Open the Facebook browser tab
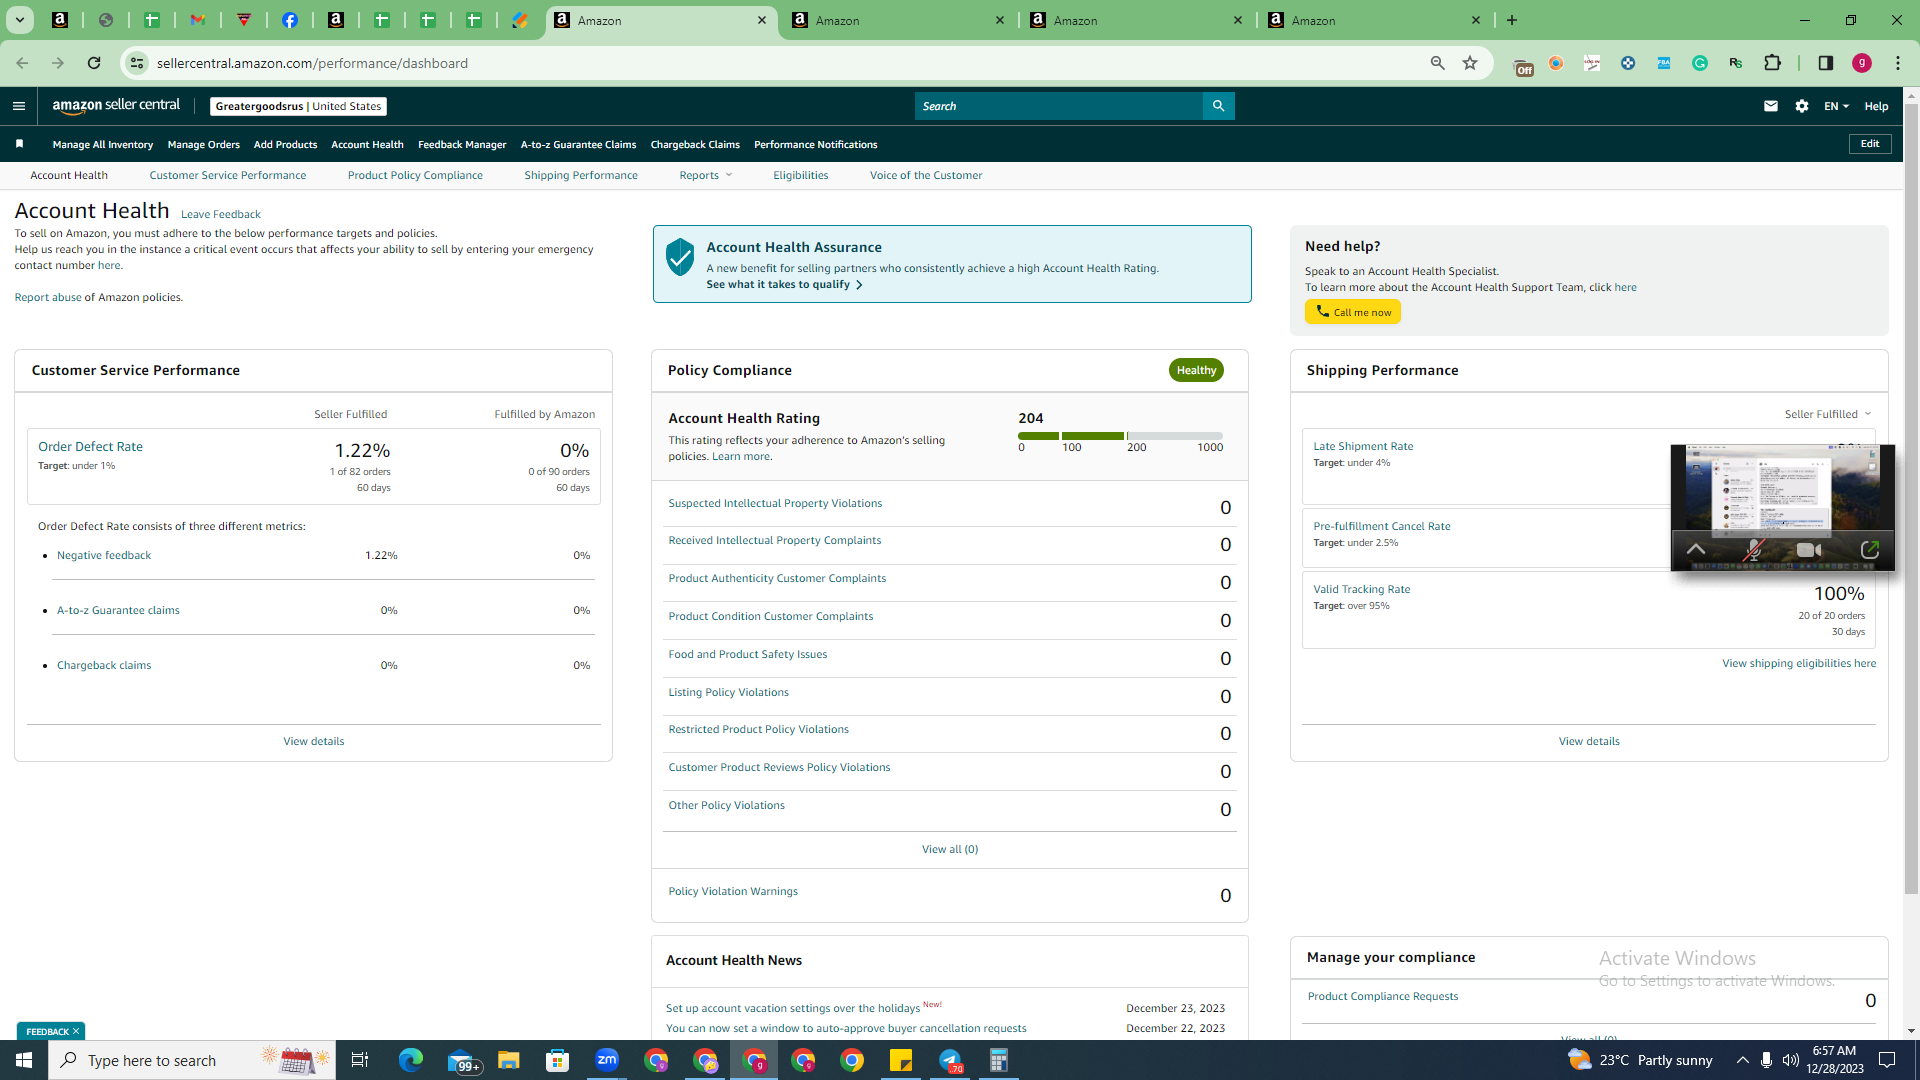 (x=290, y=20)
